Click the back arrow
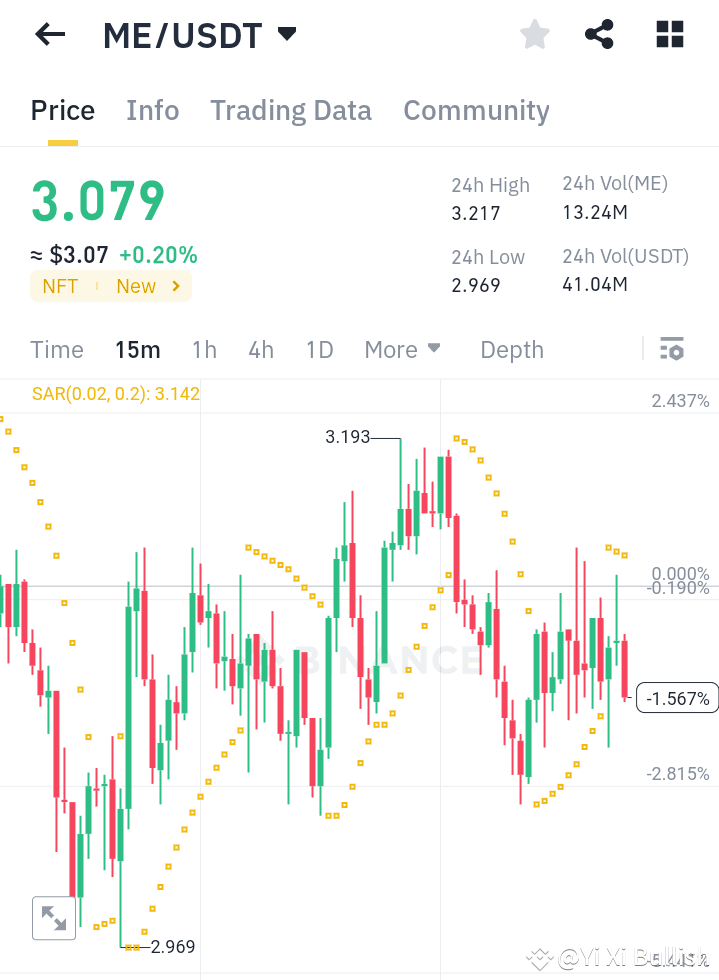Viewport: 719px width, 980px height. [x=48, y=34]
